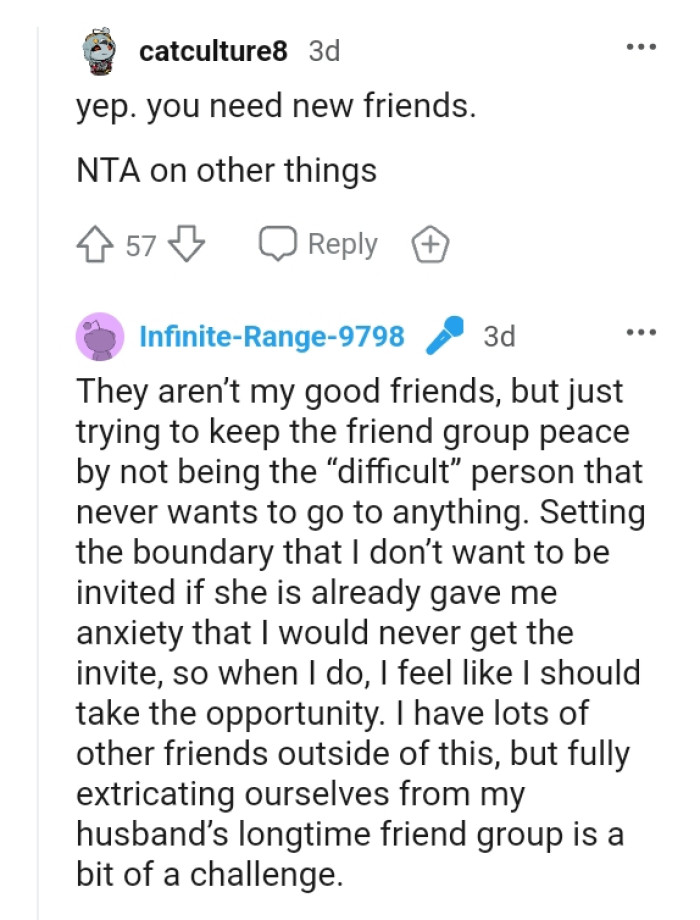Viewport: 700px width, 920px height.
Task: Click the 3d timestamp on catculture8's comment
Action: 324,50
